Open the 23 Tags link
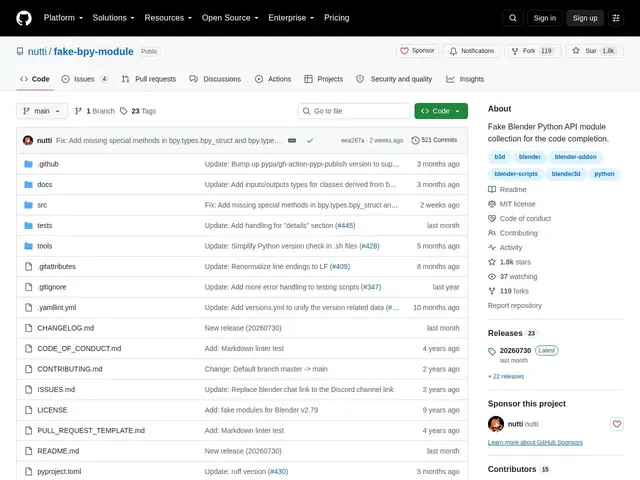Viewport: 640px width, 480px height. point(138,111)
